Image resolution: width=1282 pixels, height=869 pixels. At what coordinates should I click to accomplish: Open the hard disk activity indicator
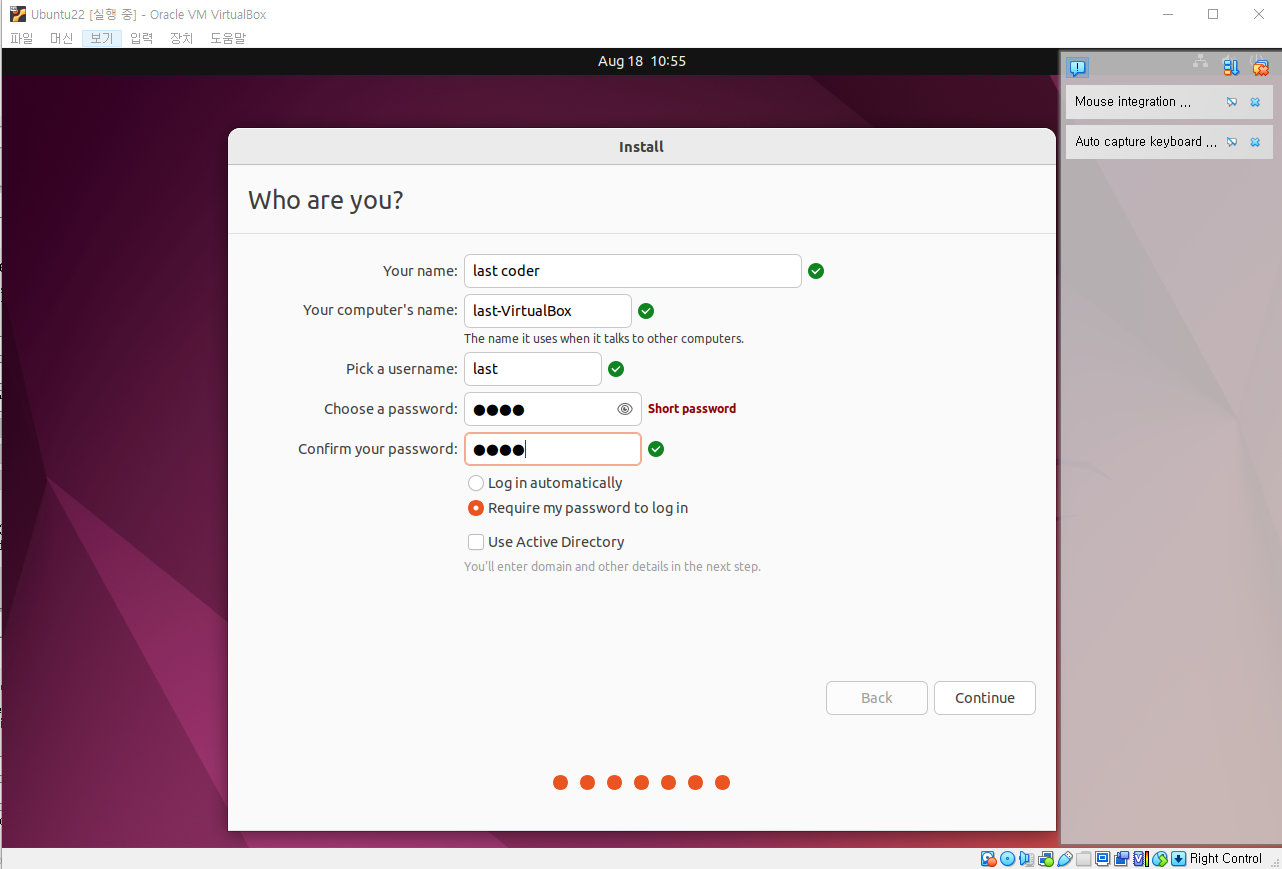click(x=988, y=858)
